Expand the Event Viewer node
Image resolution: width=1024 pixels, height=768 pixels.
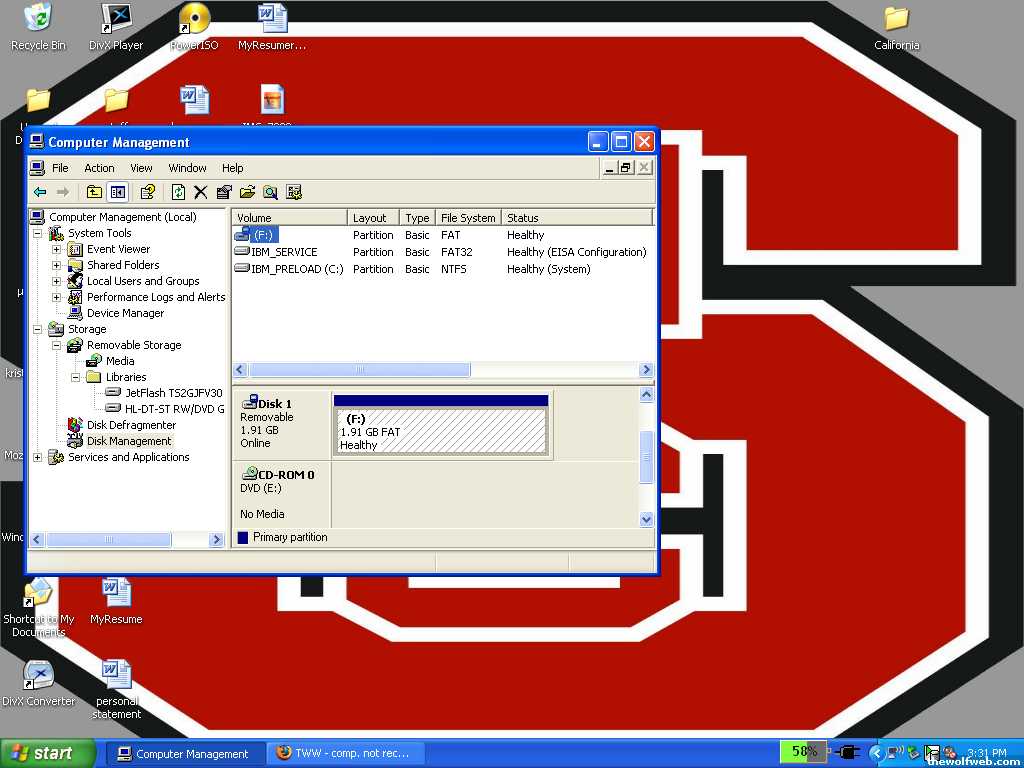57,249
